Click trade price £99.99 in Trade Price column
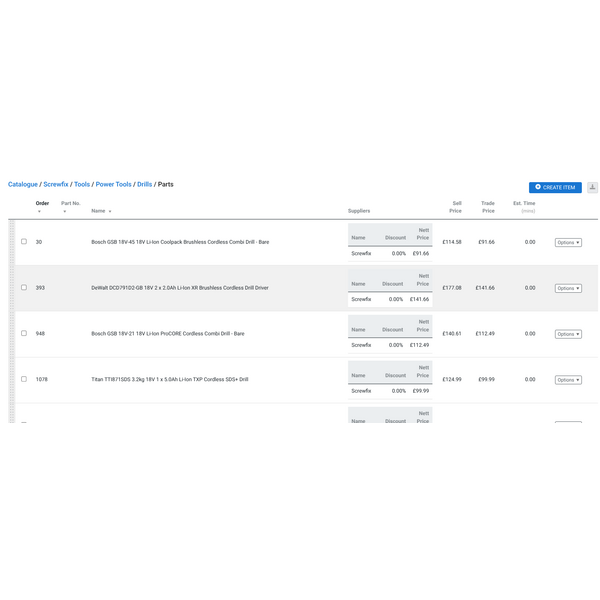Image resolution: width=600 pixels, height=600 pixels. (486, 379)
